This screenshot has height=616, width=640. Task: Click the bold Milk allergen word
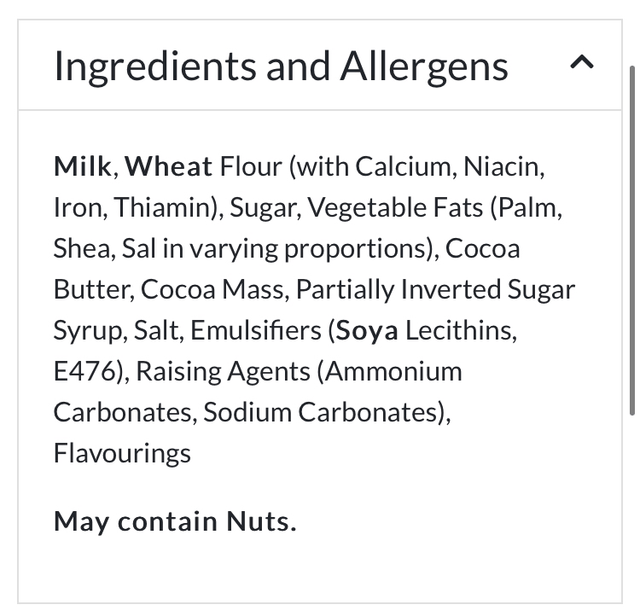[82, 166]
